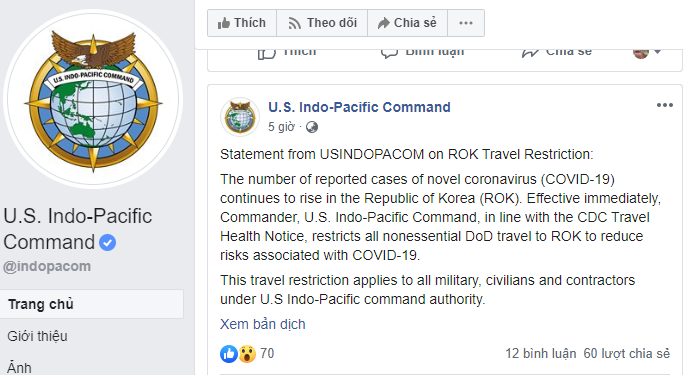Image resolution: width=683 pixels, height=375 pixels.
Task: Open the page's more options ellipsis button
Action: (x=466, y=23)
